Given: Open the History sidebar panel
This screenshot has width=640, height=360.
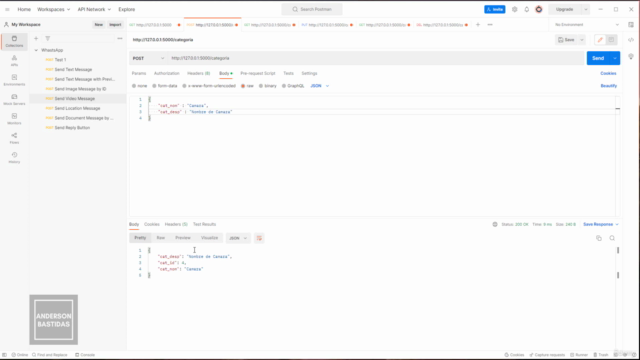Looking at the screenshot, I should (14, 158).
